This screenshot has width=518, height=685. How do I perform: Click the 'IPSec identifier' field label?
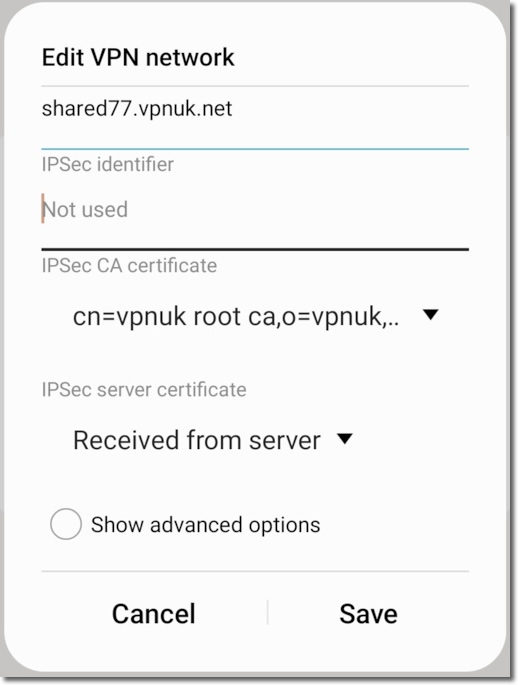(107, 165)
